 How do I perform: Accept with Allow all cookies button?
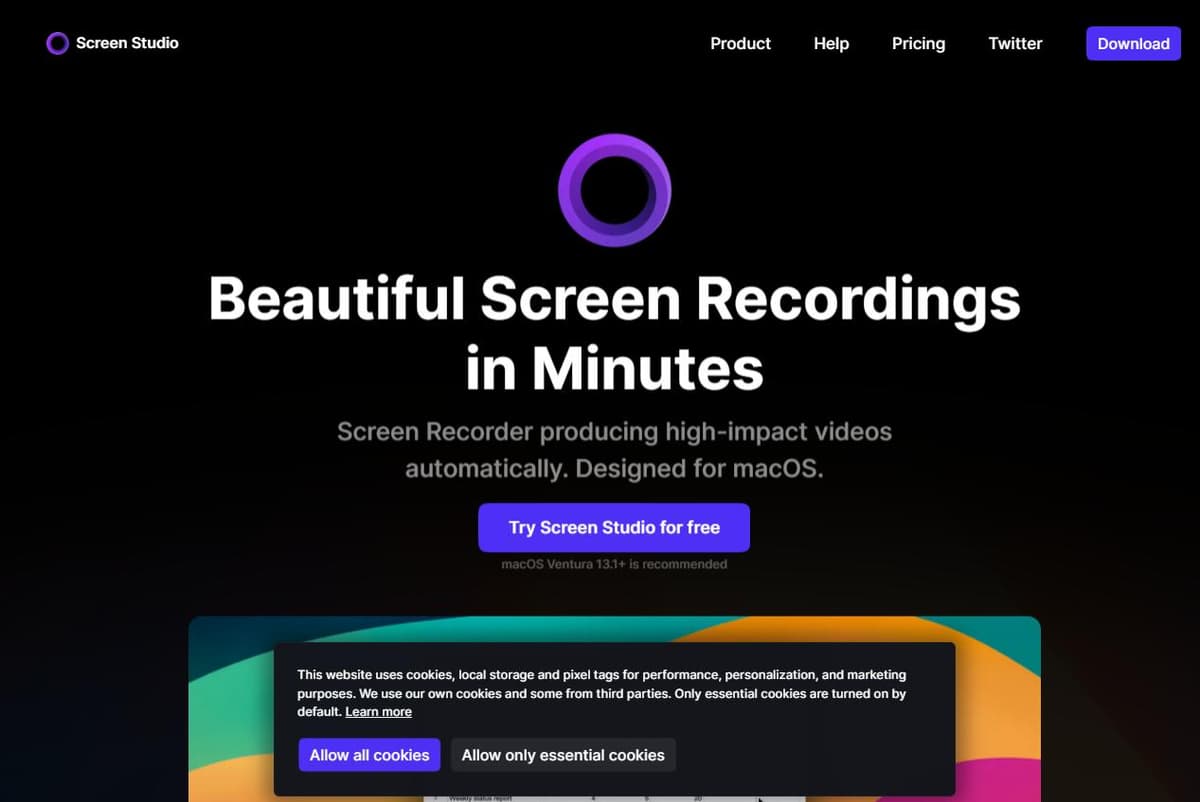pos(369,755)
